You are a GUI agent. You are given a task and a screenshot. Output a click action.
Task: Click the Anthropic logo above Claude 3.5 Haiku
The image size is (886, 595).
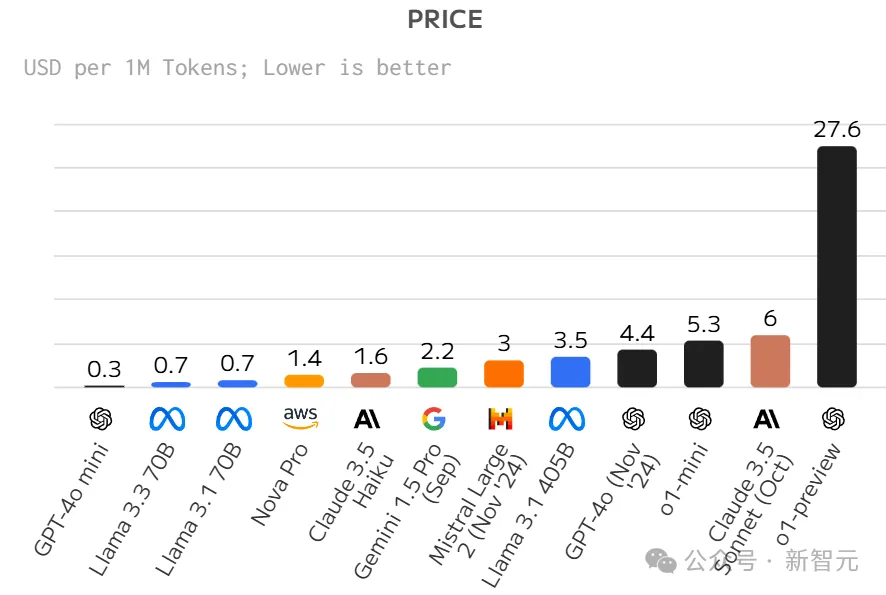pyautogui.click(x=367, y=419)
